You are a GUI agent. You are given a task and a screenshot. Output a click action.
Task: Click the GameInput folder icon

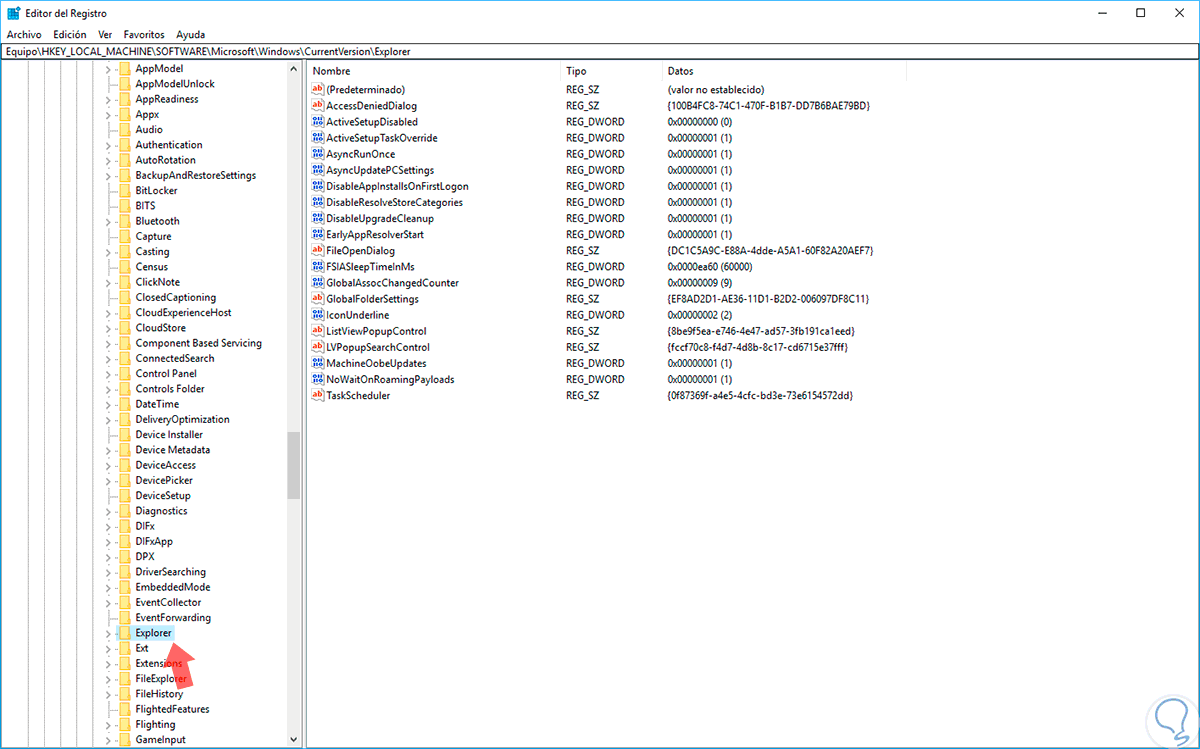point(124,740)
